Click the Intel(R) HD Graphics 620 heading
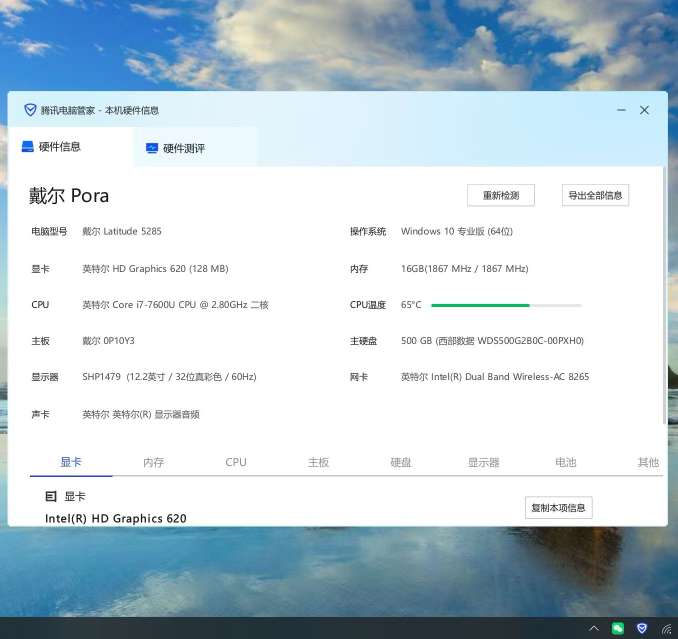The width and height of the screenshot is (678, 639). point(116,518)
